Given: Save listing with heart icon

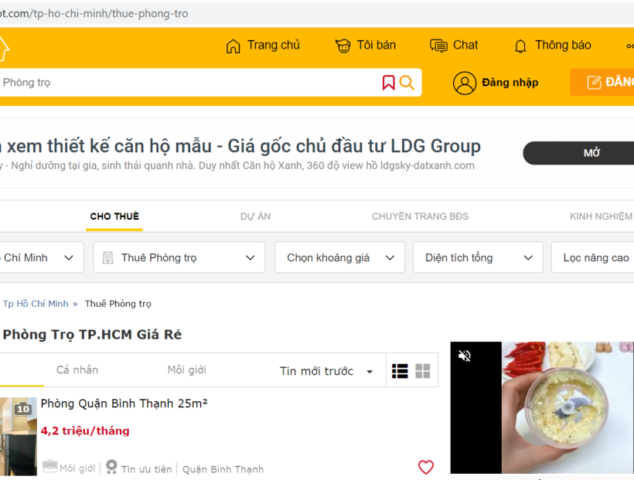Looking at the screenshot, I should click(426, 467).
